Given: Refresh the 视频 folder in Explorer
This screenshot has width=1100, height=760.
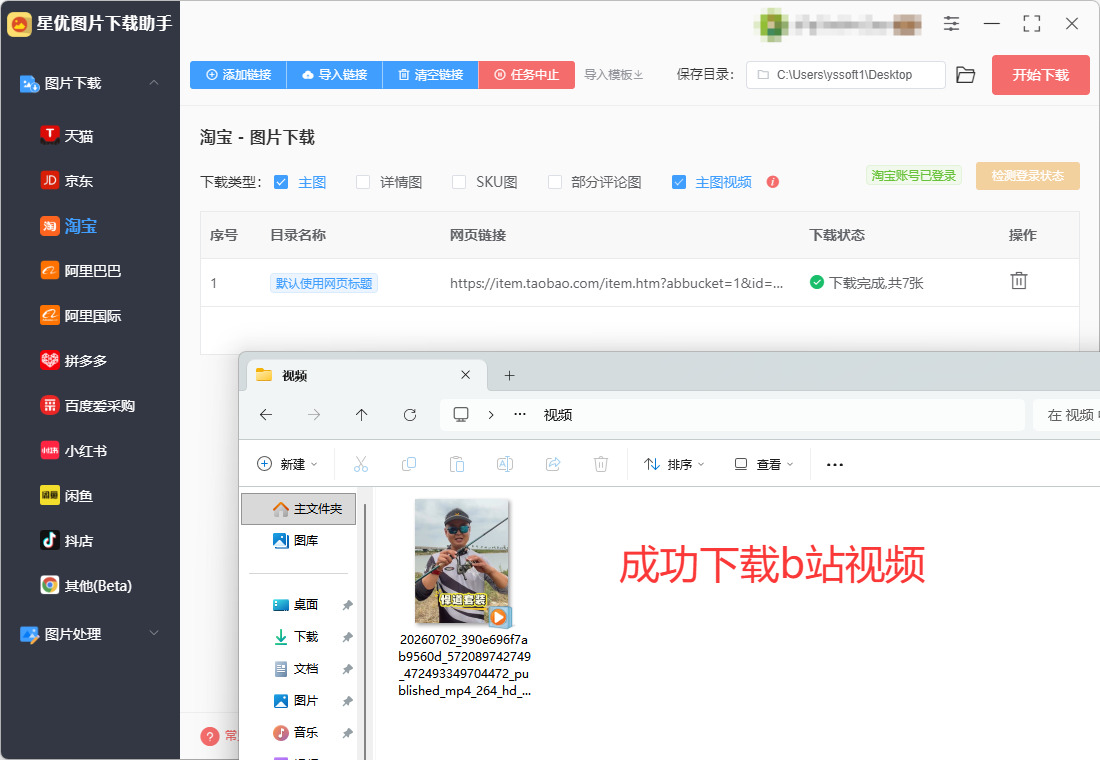Looking at the screenshot, I should point(410,415).
